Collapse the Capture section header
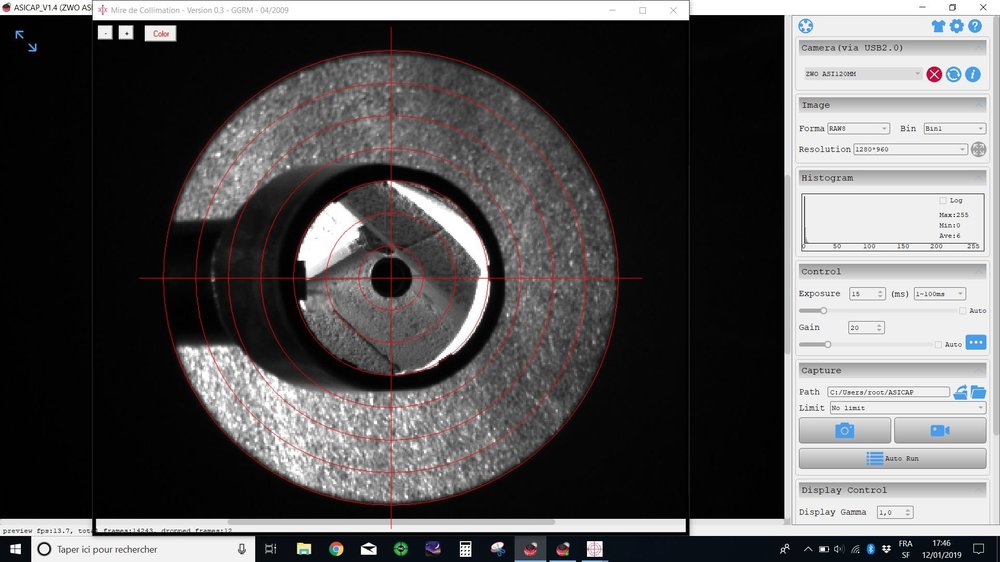The image size is (1000, 562). (x=892, y=371)
